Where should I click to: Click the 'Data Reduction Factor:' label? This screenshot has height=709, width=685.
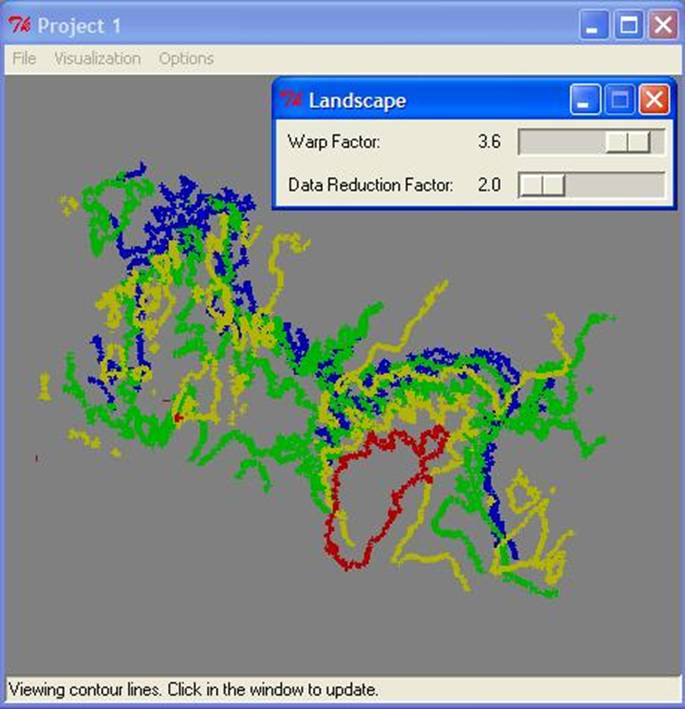click(370, 184)
